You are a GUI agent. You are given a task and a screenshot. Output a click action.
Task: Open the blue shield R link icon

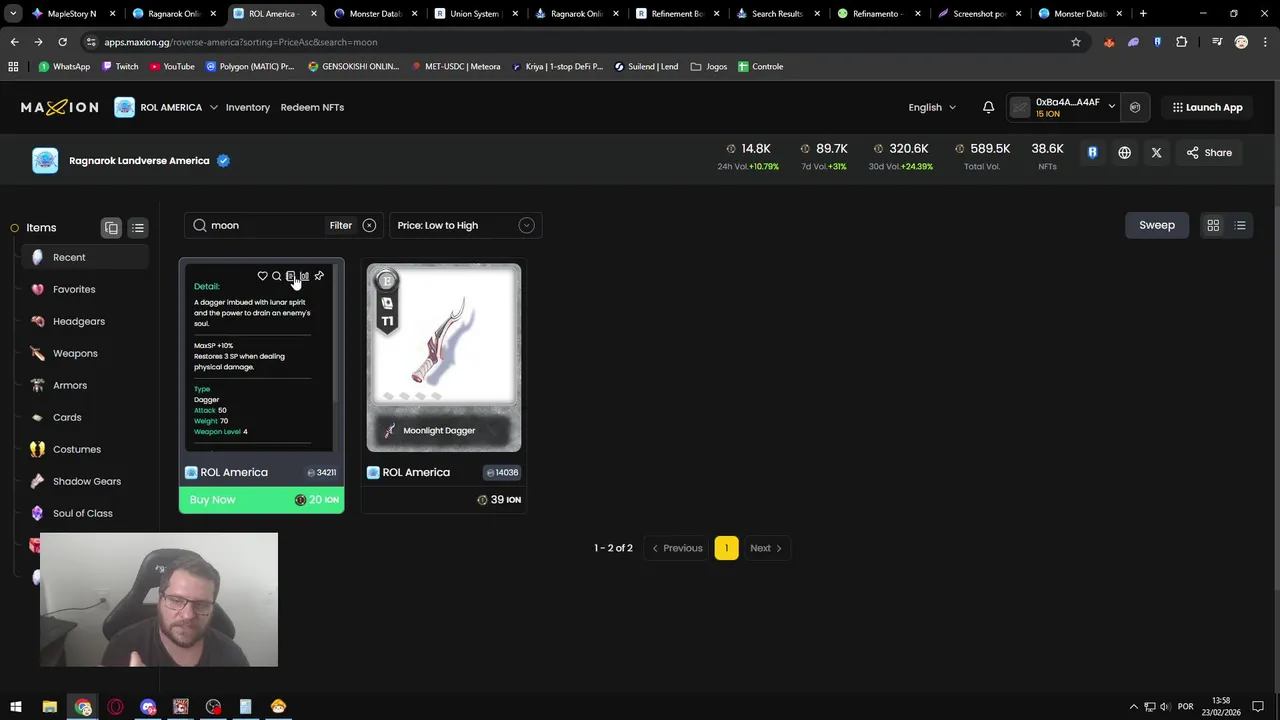(x=1092, y=153)
